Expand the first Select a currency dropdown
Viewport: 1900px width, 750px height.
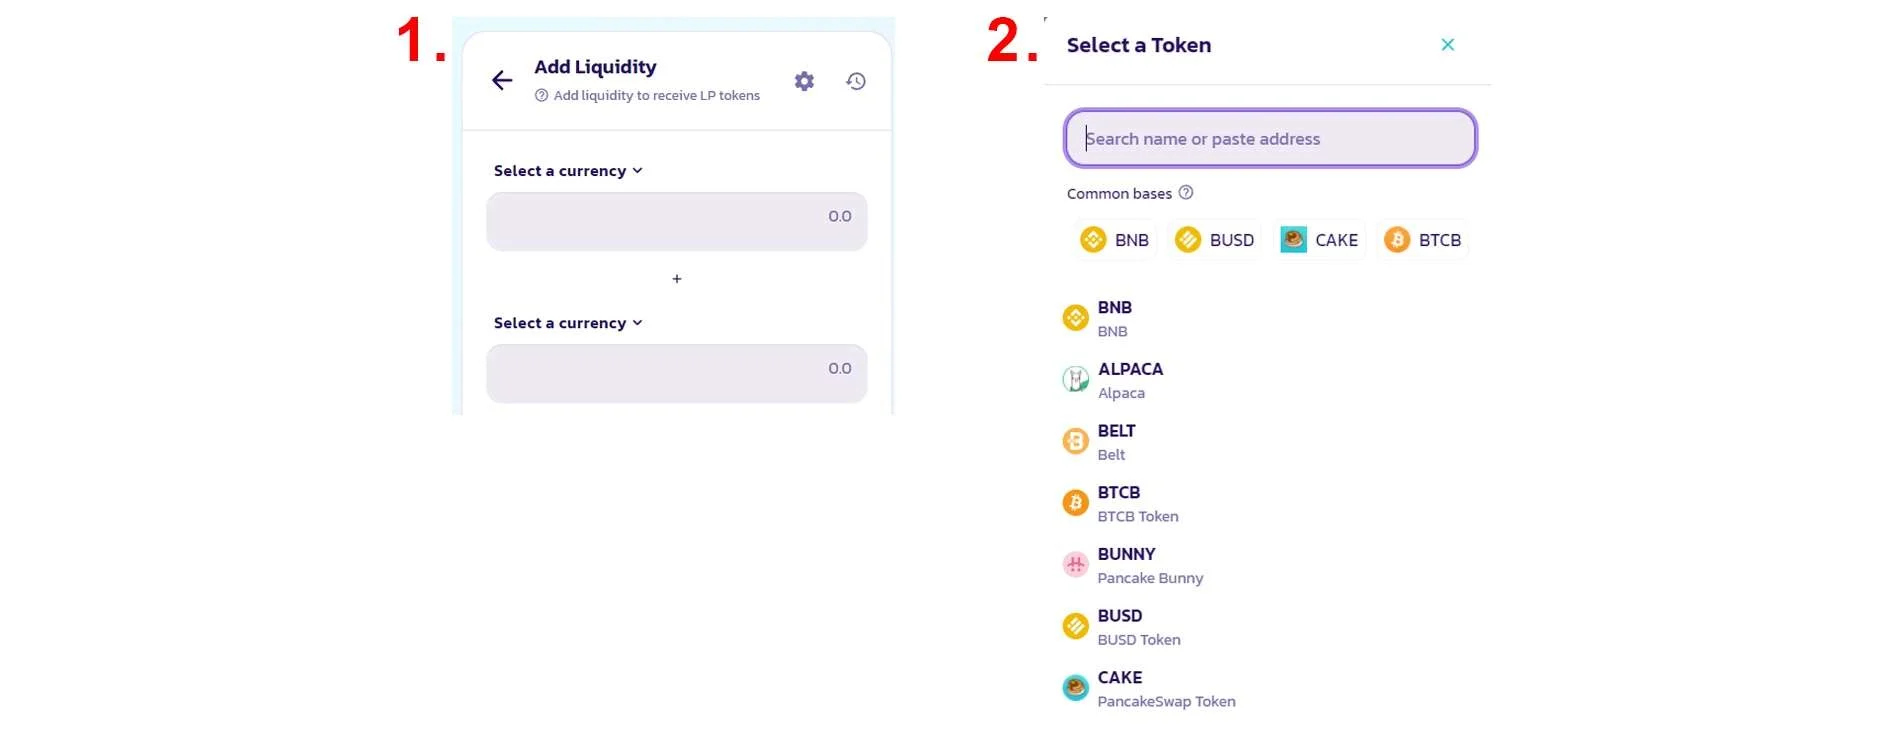point(568,171)
